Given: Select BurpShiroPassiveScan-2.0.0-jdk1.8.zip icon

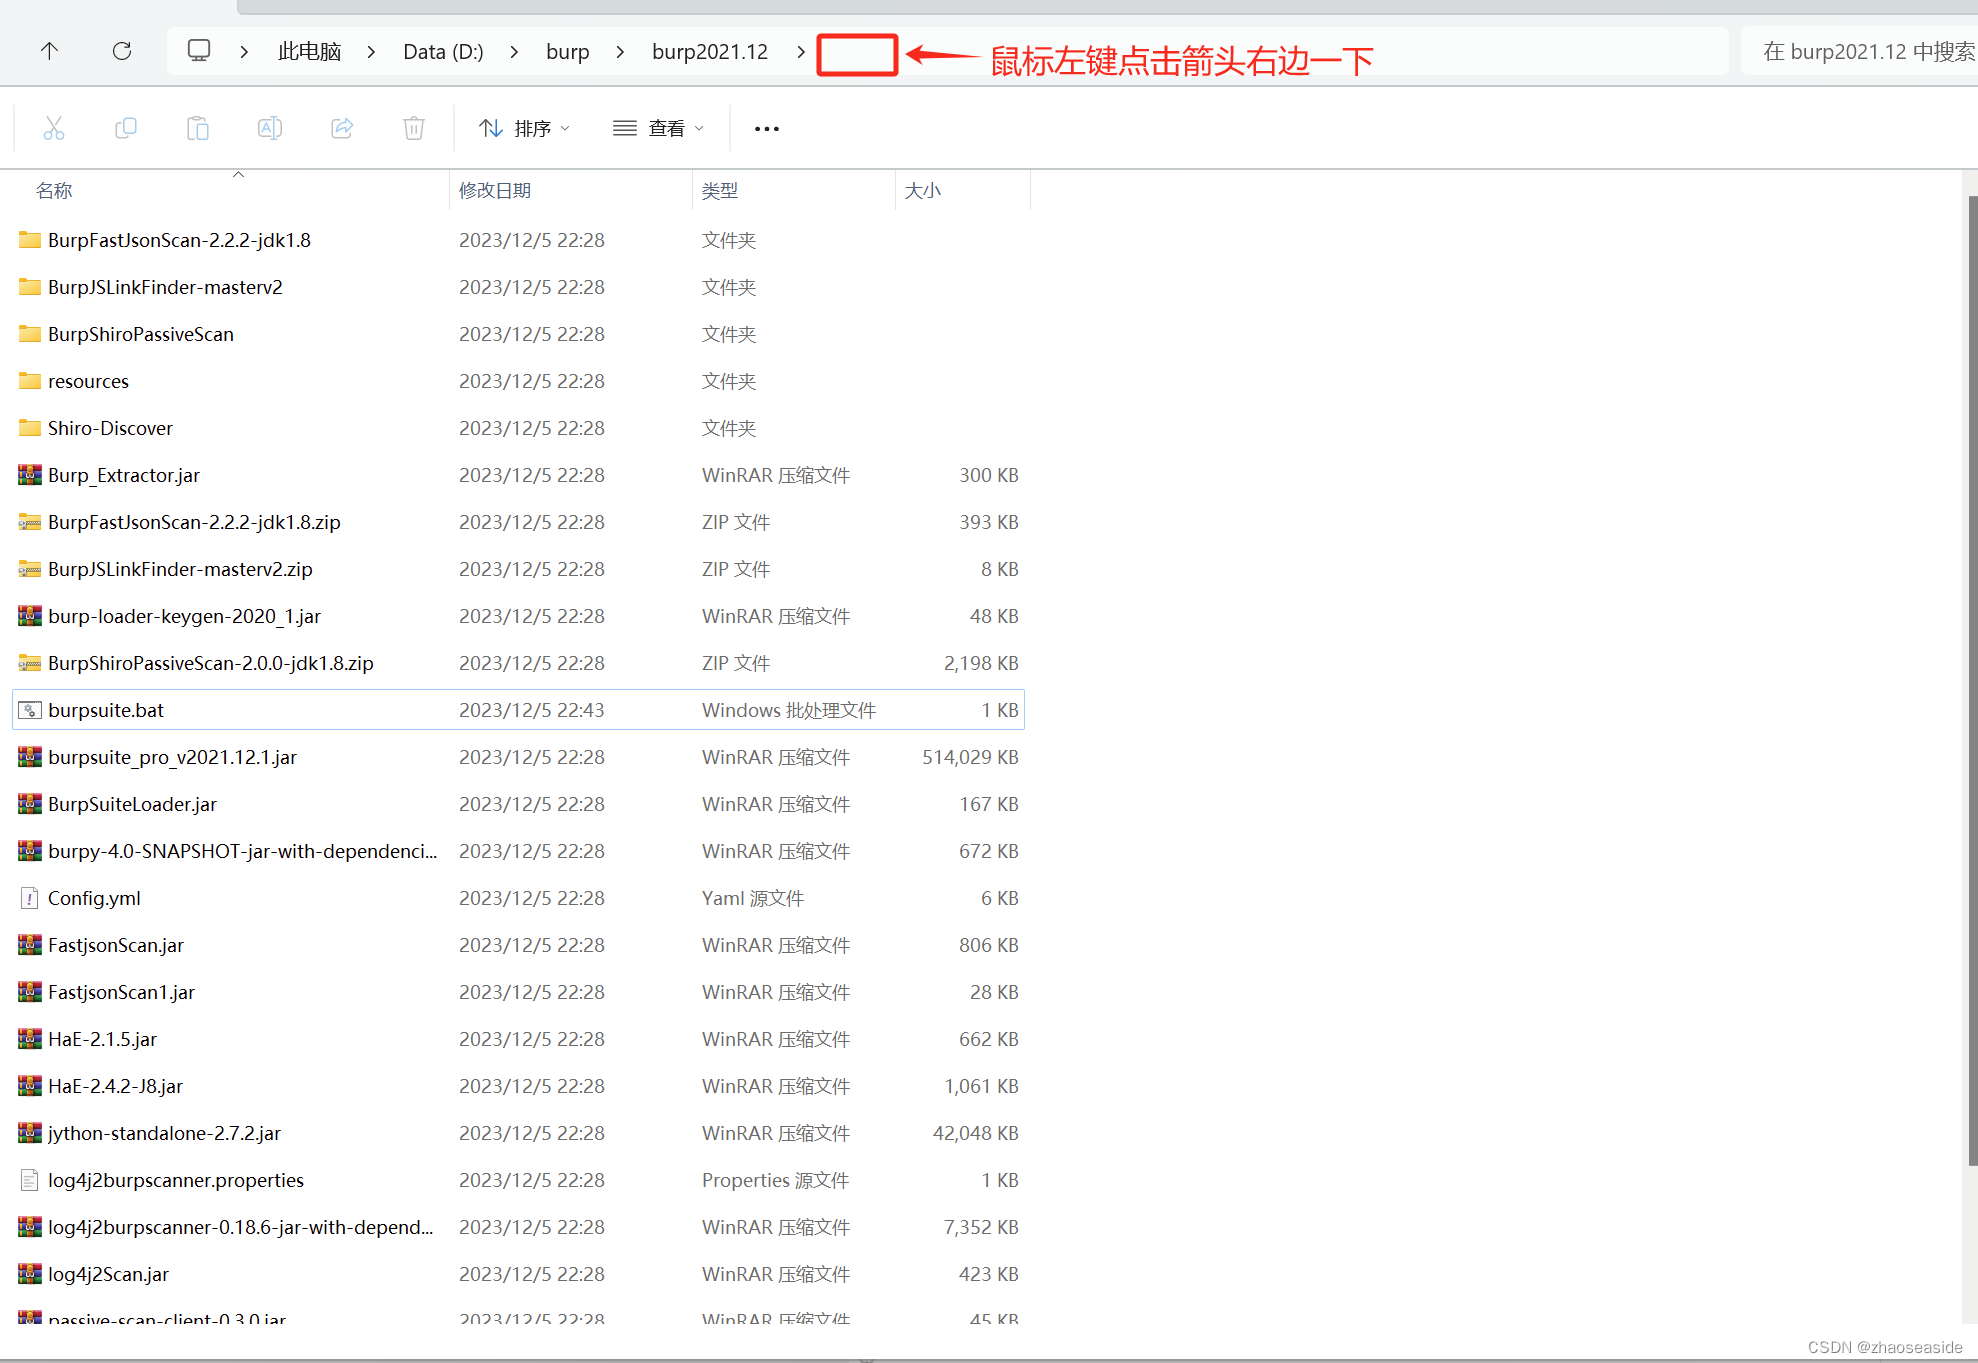Looking at the screenshot, I should point(30,663).
